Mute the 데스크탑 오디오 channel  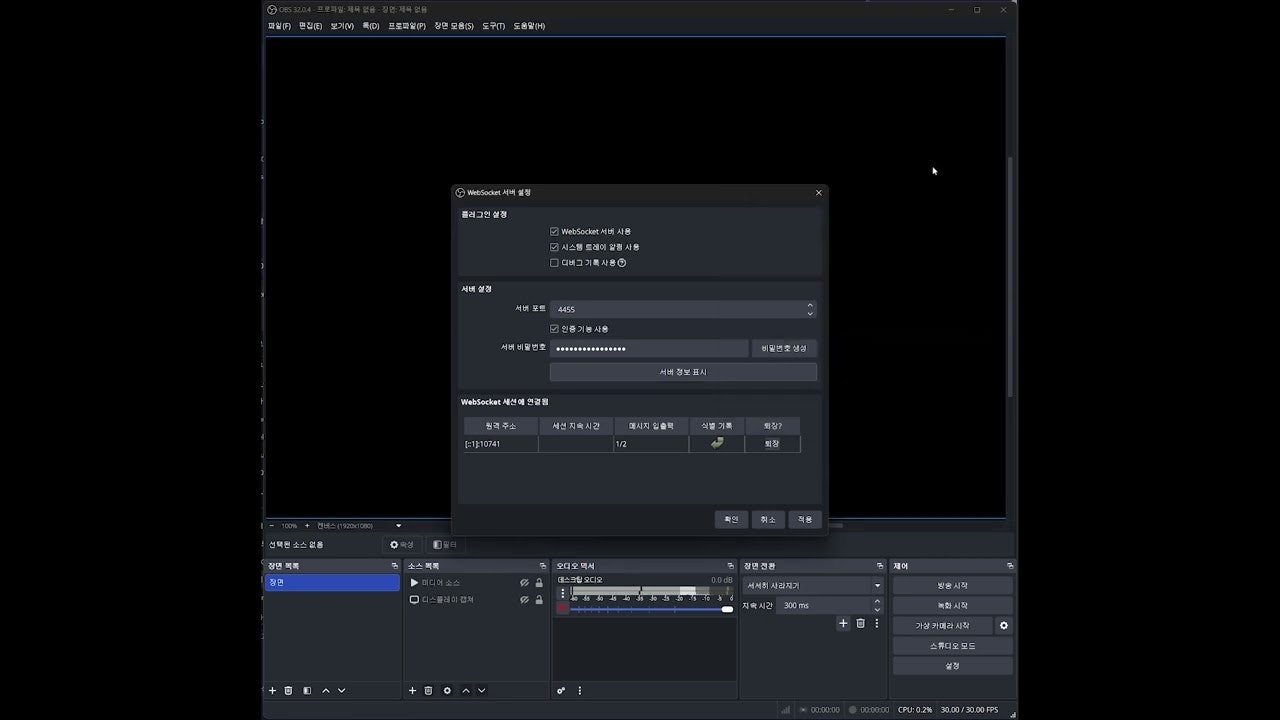click(562, 608)
